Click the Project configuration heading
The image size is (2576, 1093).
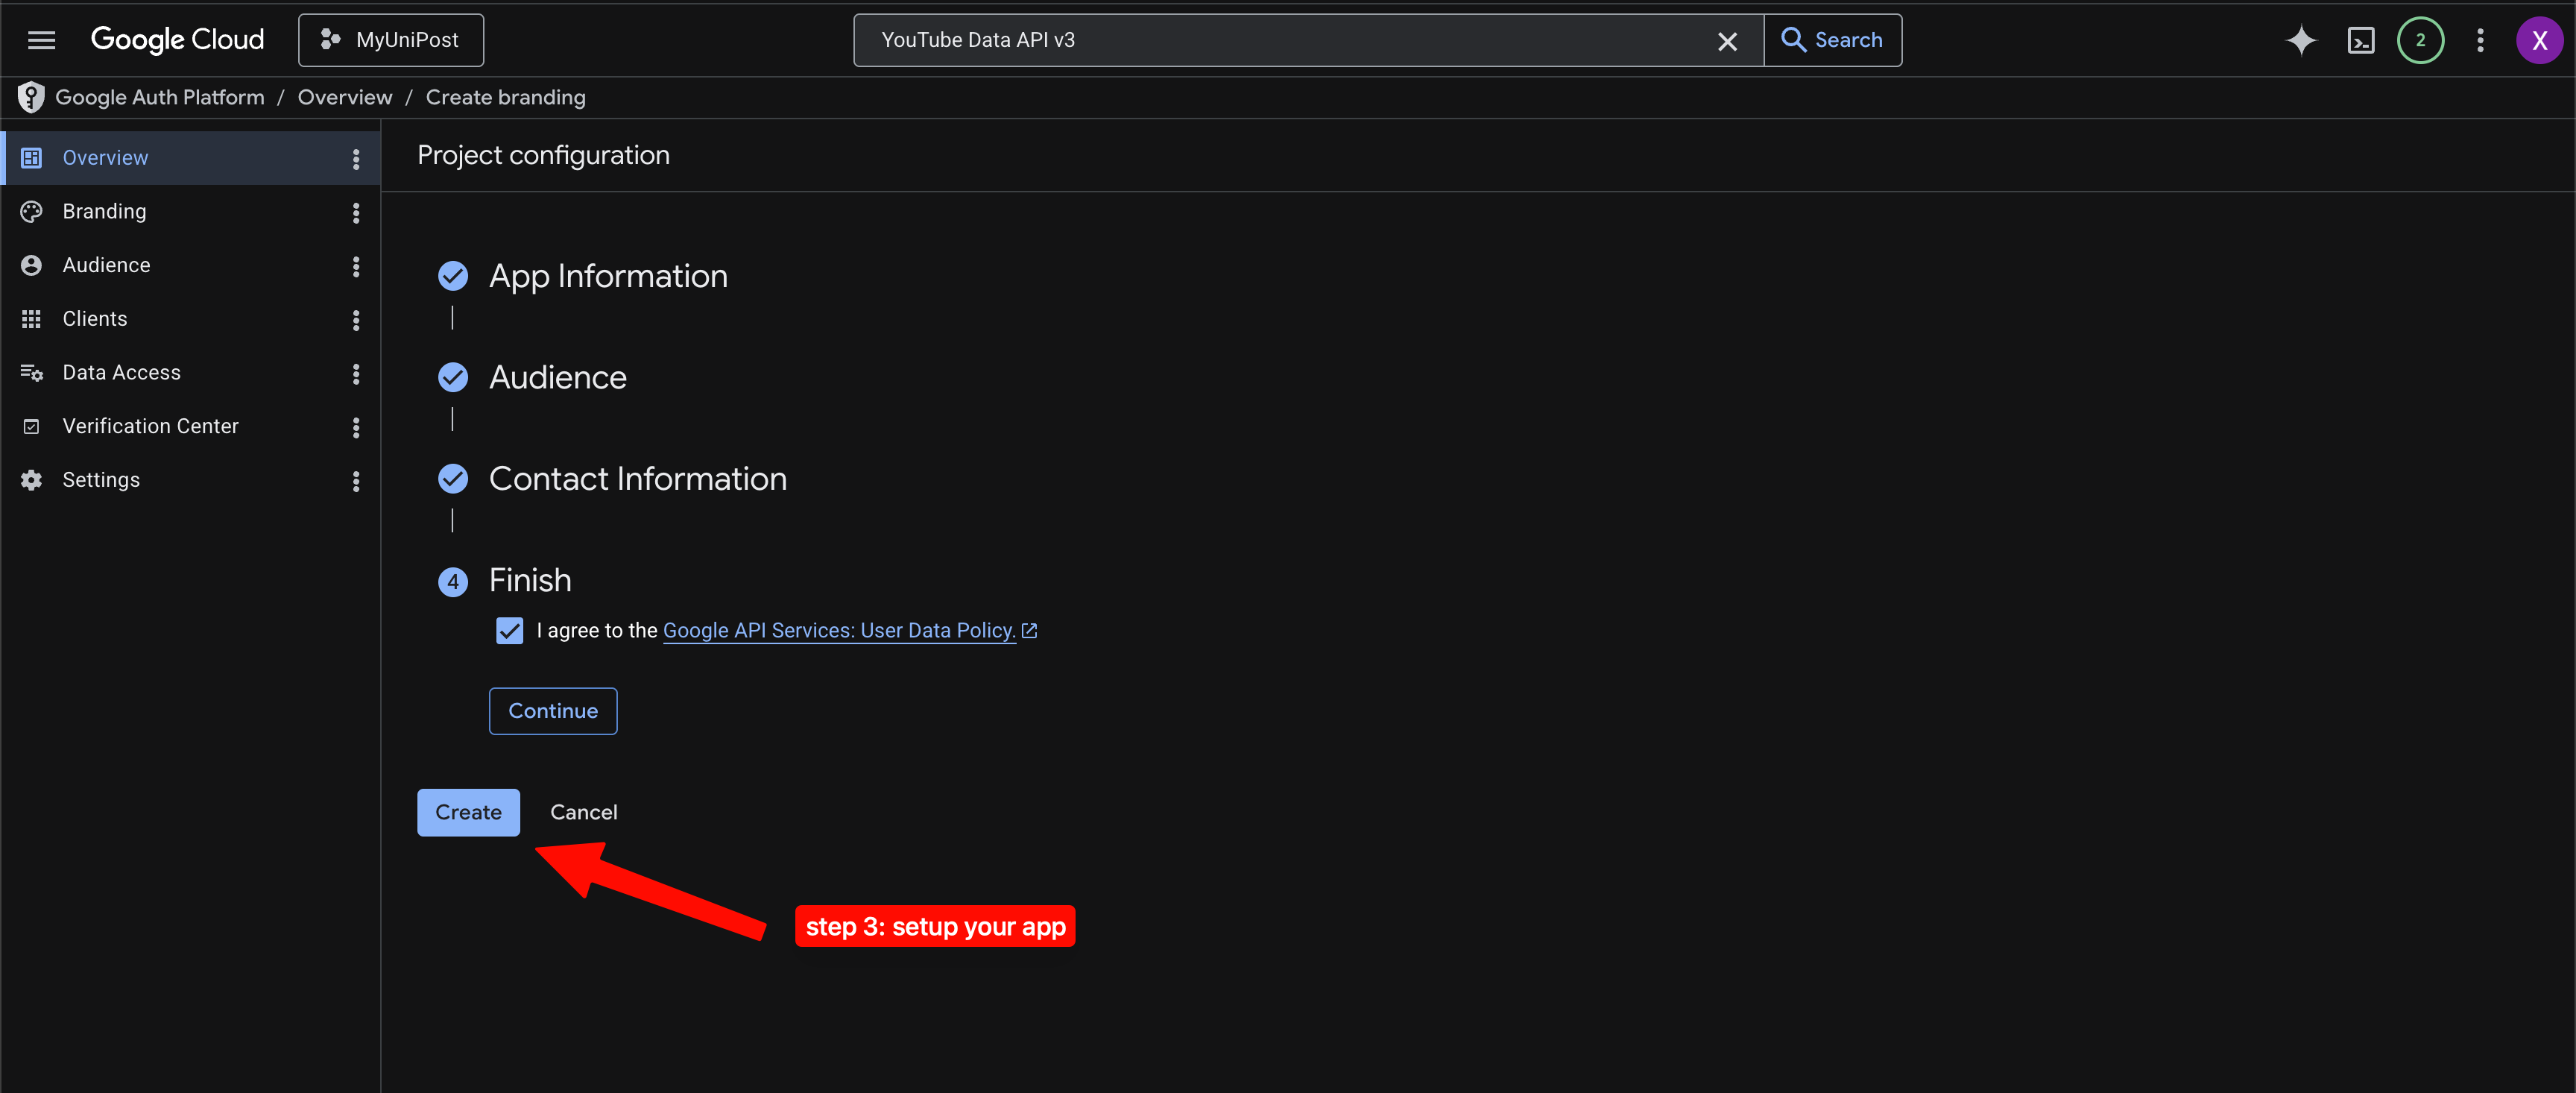543,155
